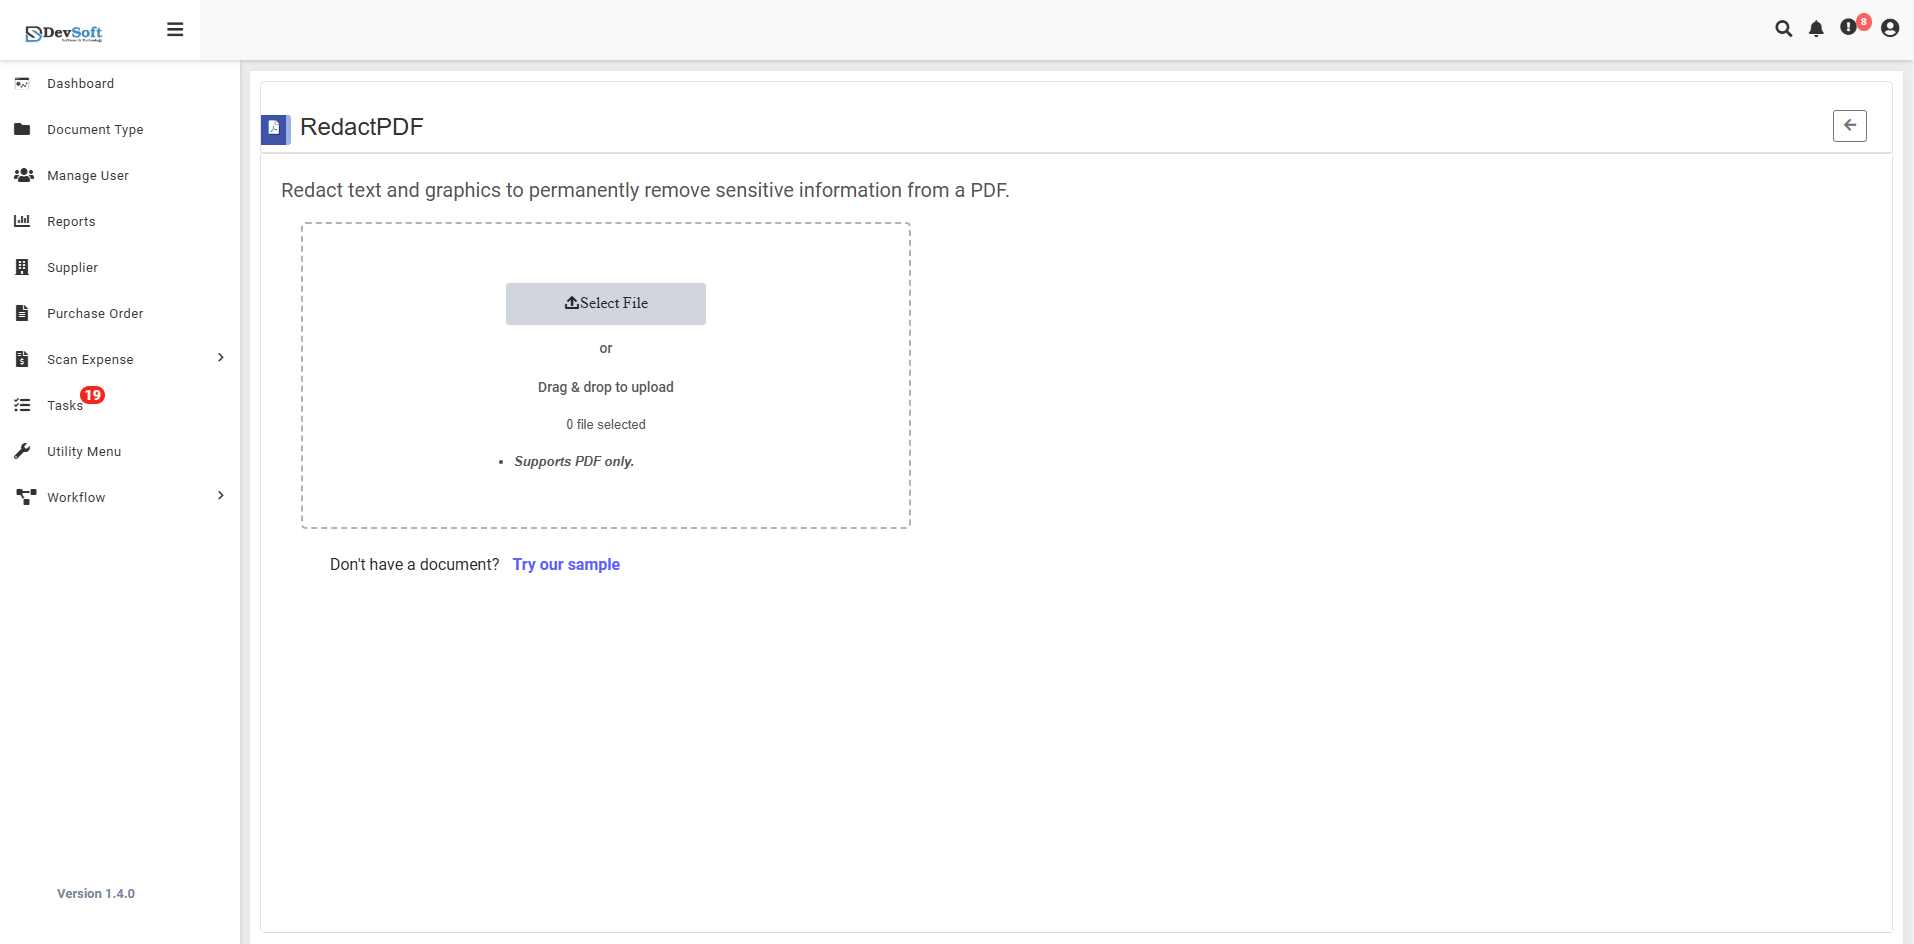
Task: Expand the Scan Expense submenu
Action: [219, 358]
